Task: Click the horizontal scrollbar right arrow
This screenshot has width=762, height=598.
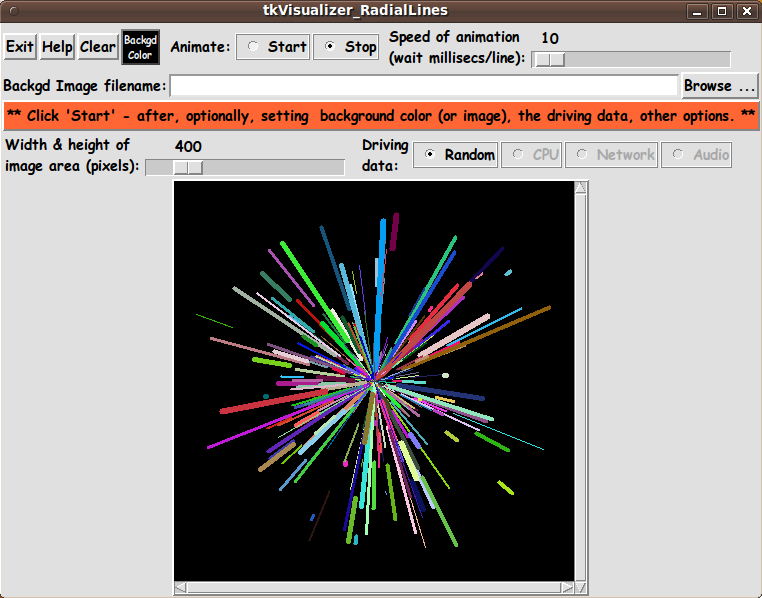Action: click(x=567, y=588)
